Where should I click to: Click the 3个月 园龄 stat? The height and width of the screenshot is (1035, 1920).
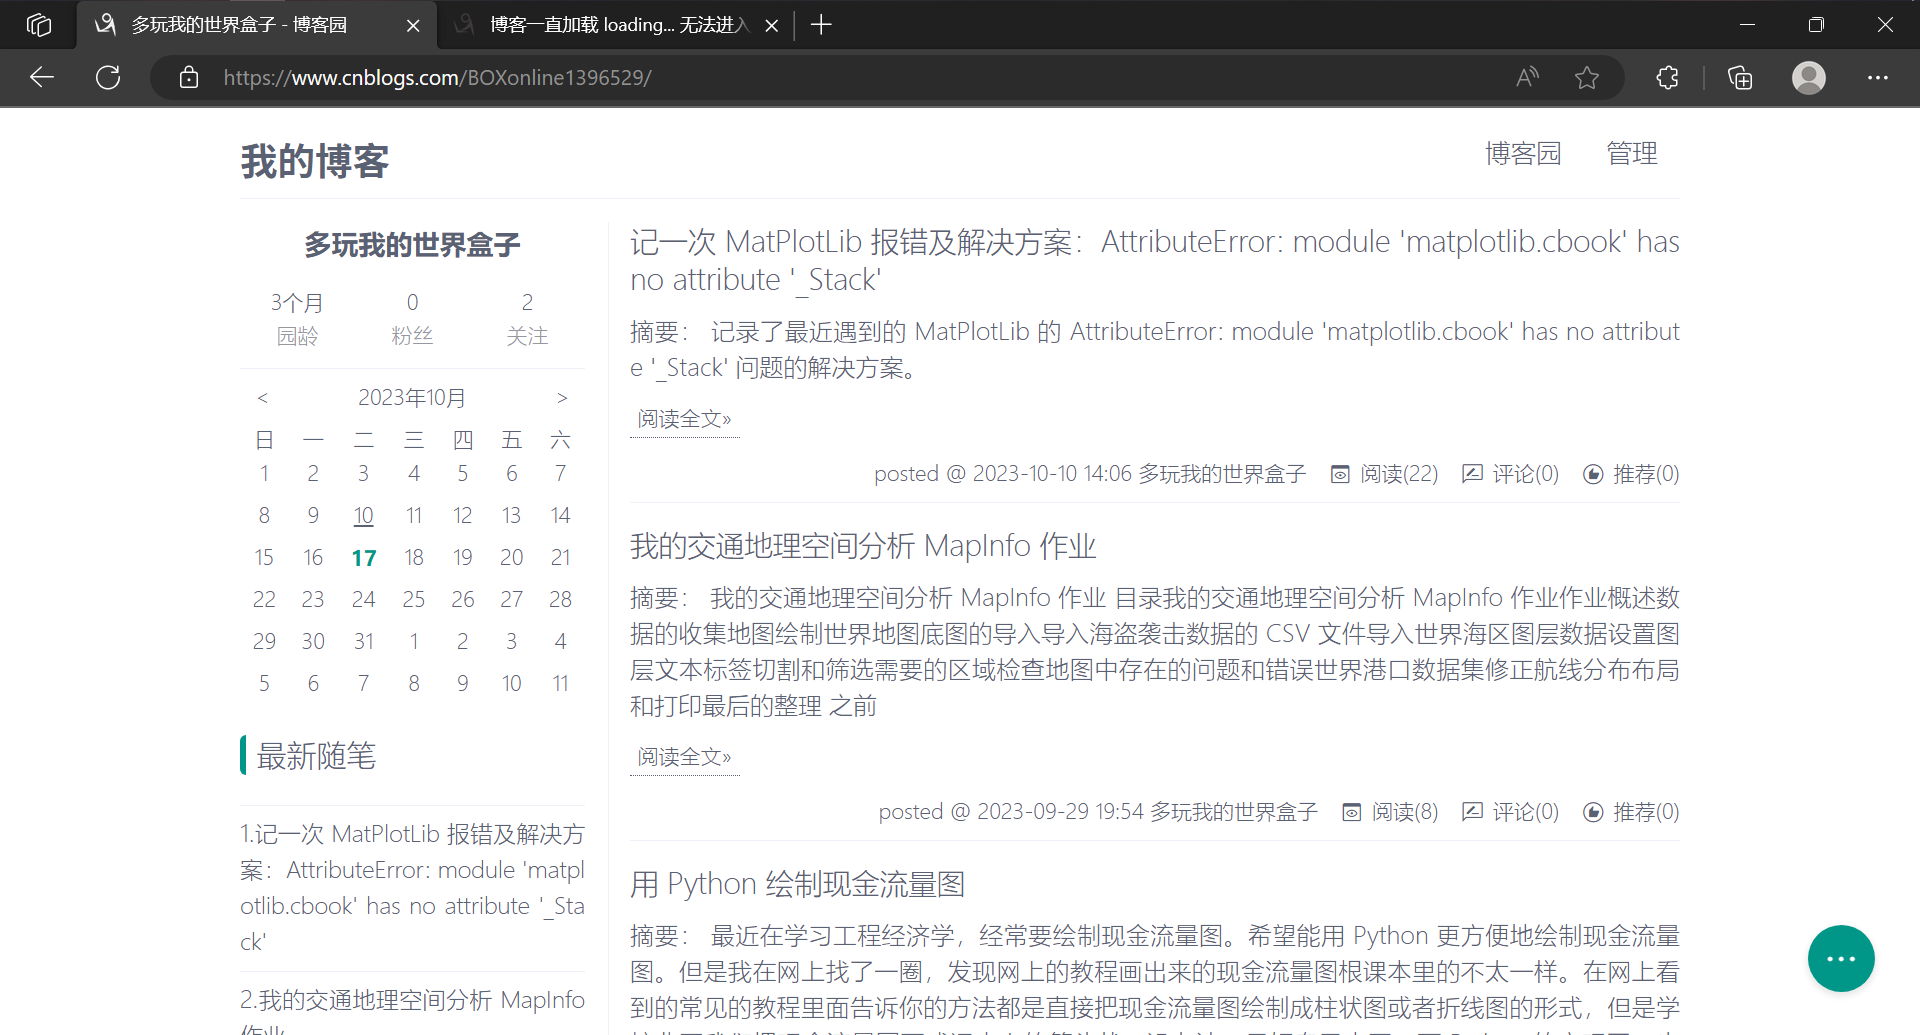(297, 319)
